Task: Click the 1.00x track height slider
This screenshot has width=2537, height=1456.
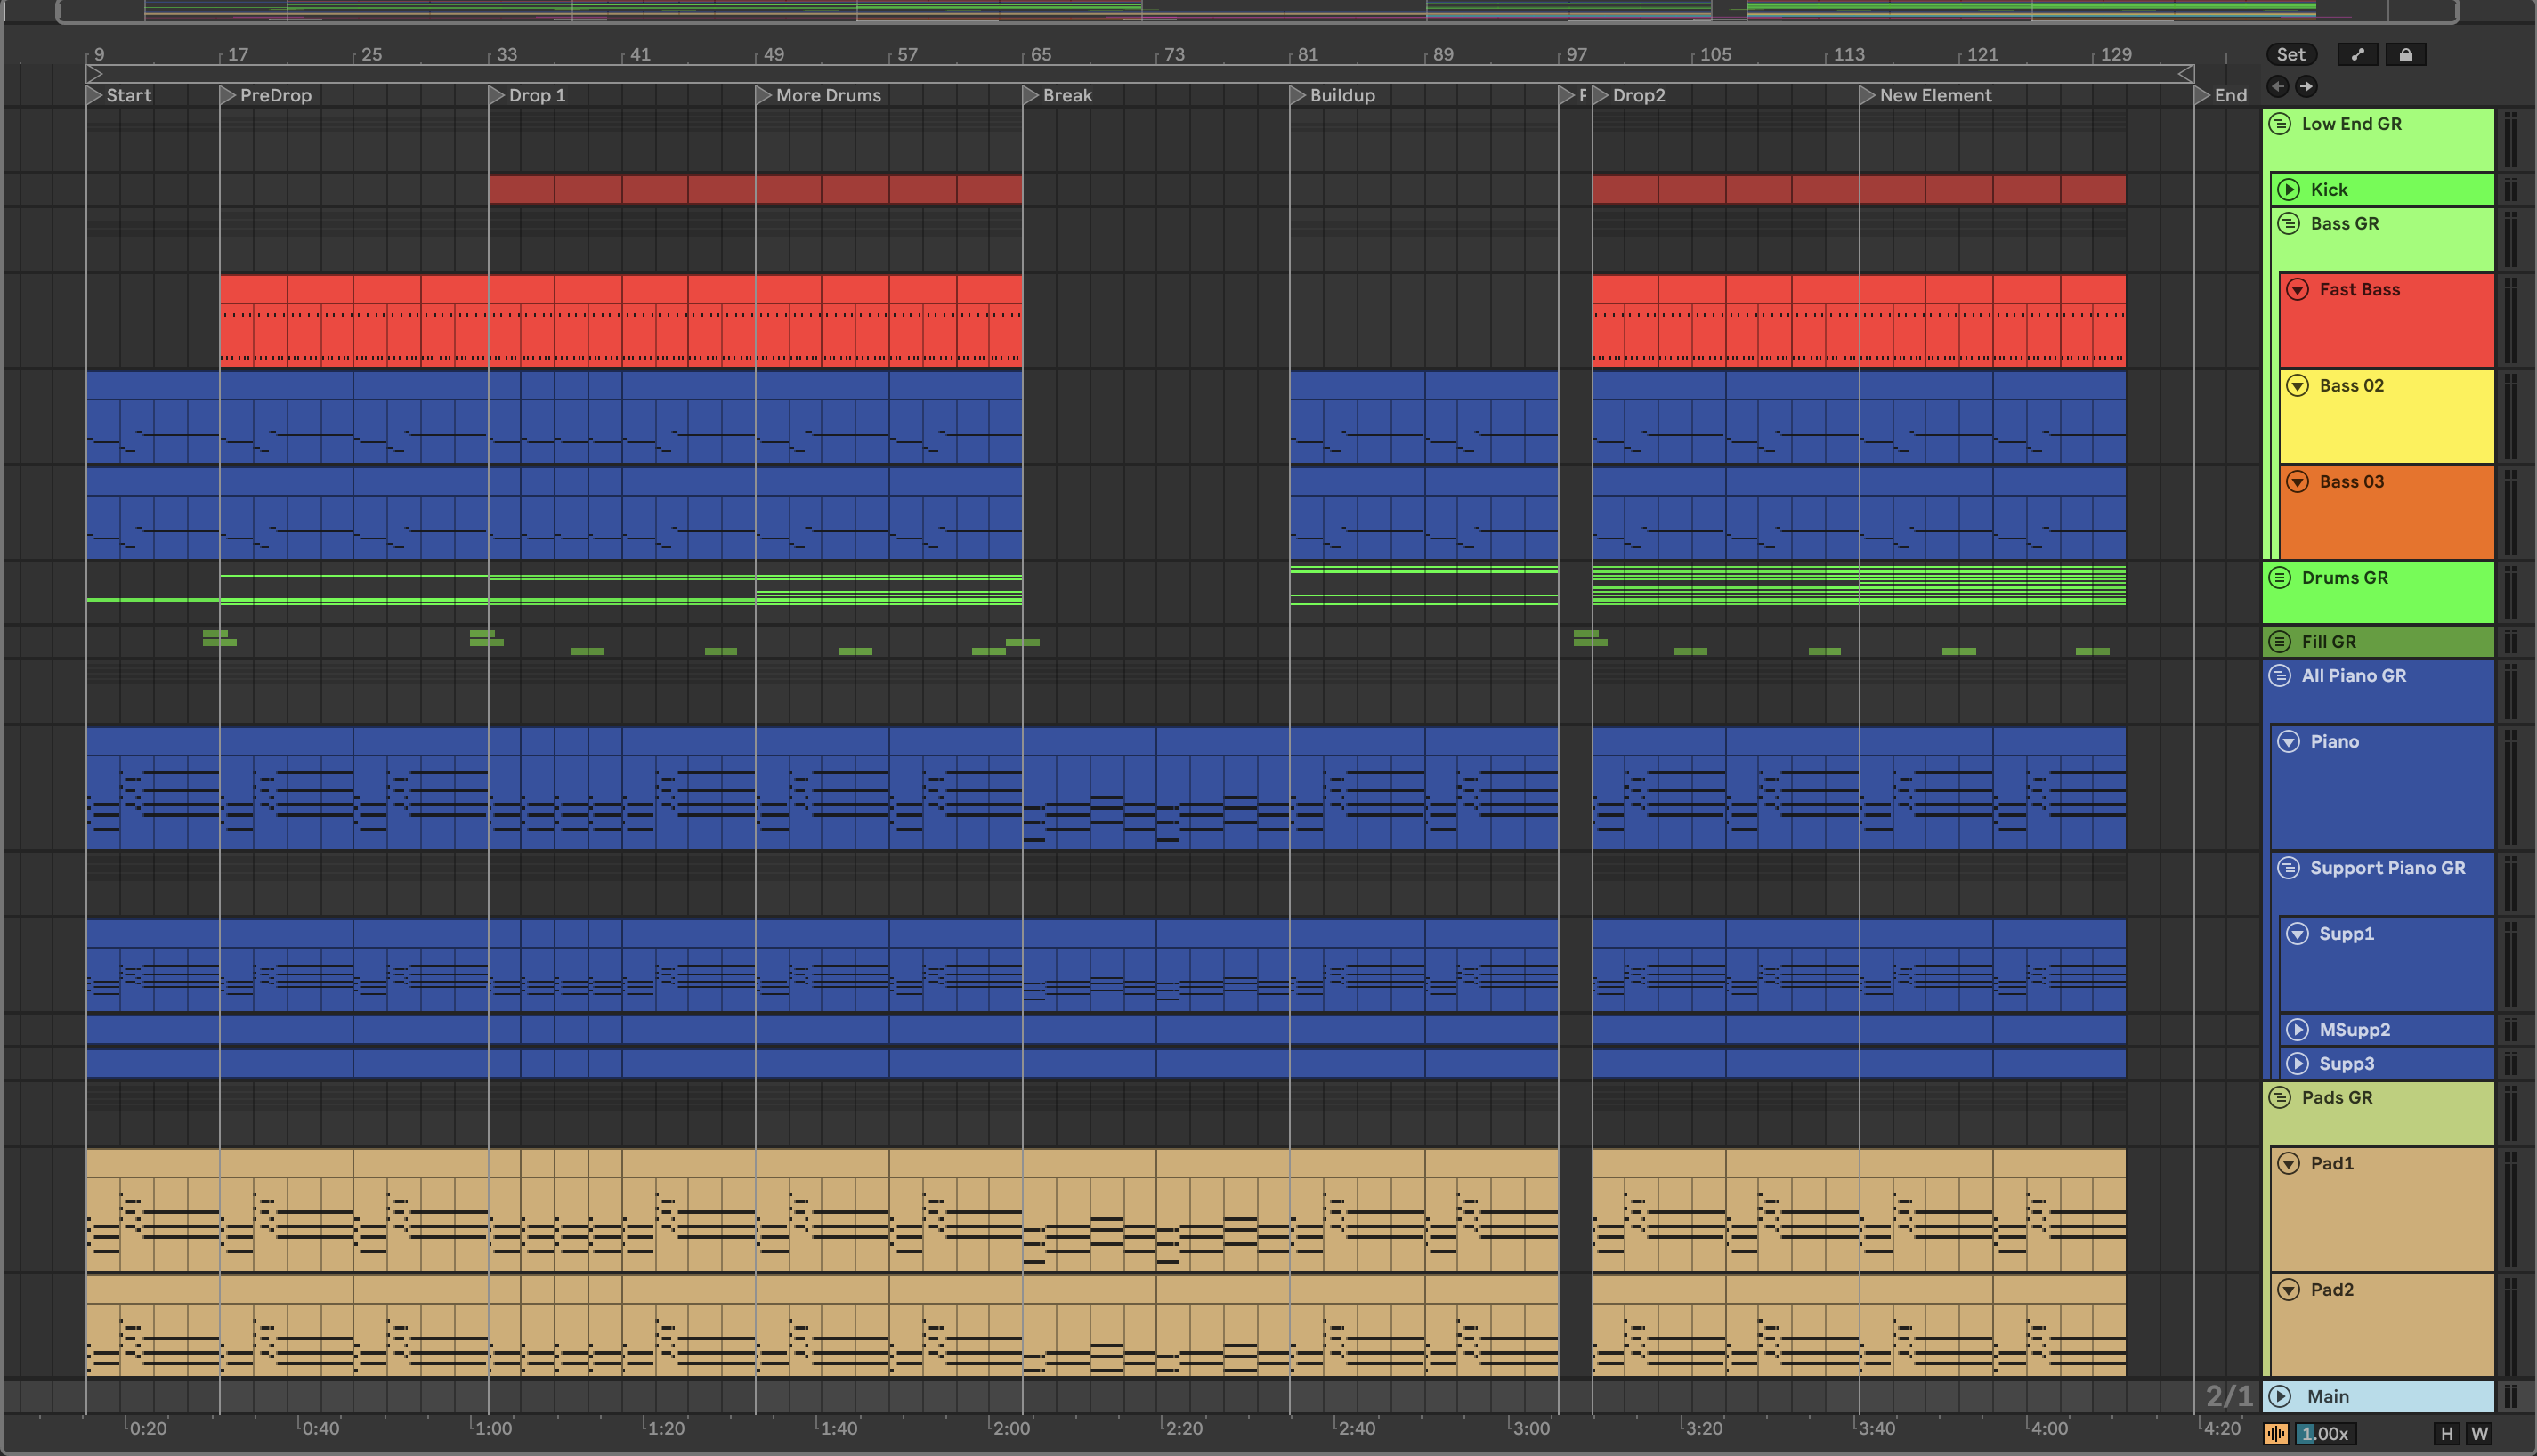Action: (2324, 1434)
